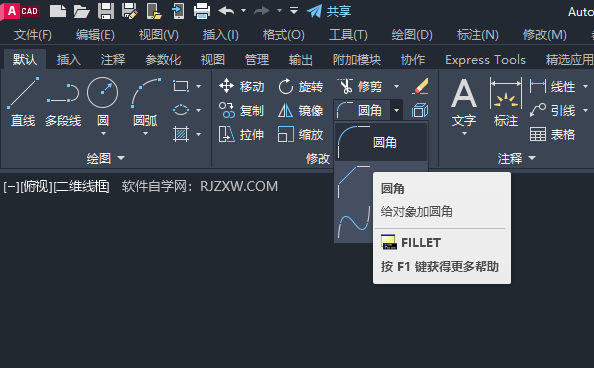
Task: Expand the hatch tool dropdown arrow
Action: [x=199, y=134]
